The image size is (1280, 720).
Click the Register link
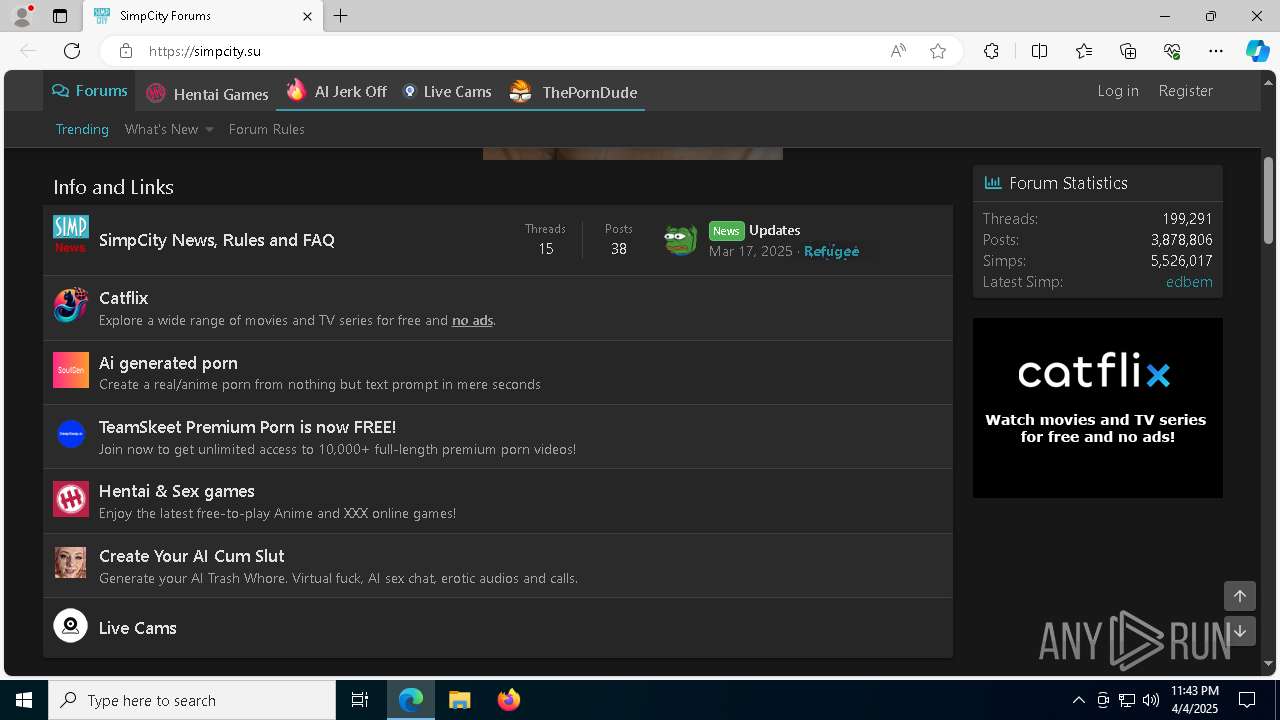(1185, 90)
